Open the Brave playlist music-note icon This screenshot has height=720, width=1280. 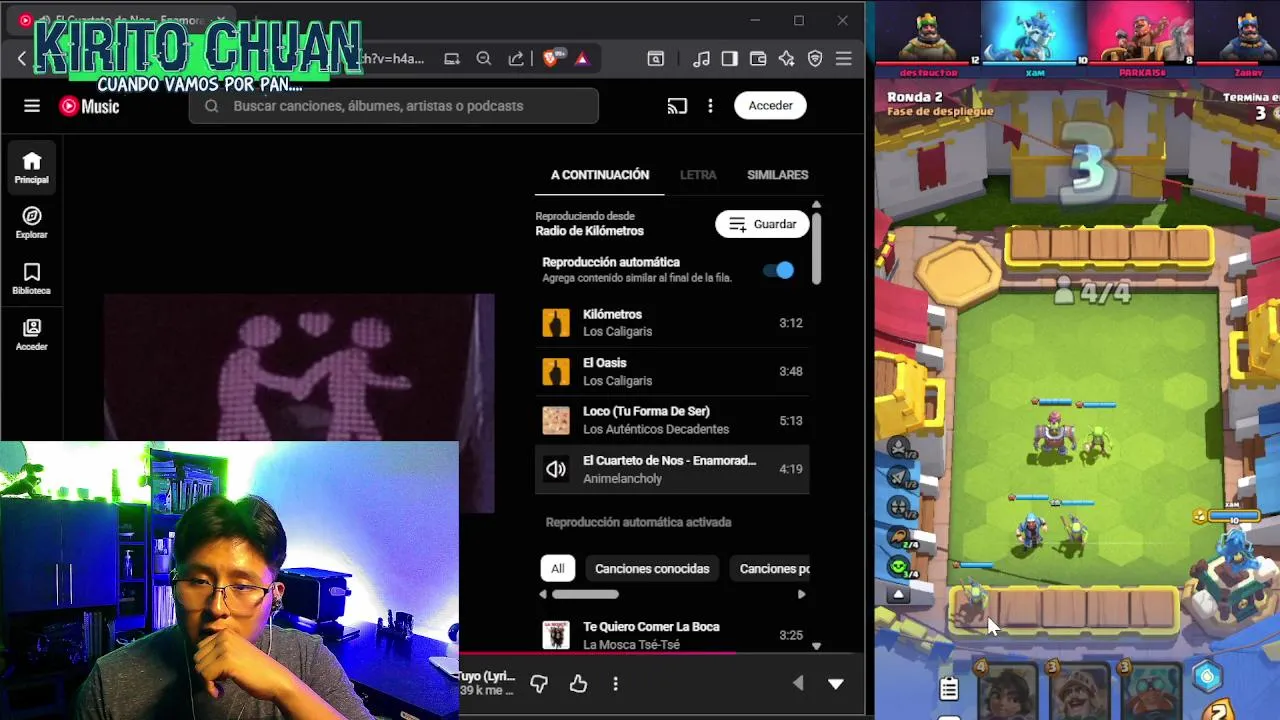pyautogui.click(x=702, y=59)
